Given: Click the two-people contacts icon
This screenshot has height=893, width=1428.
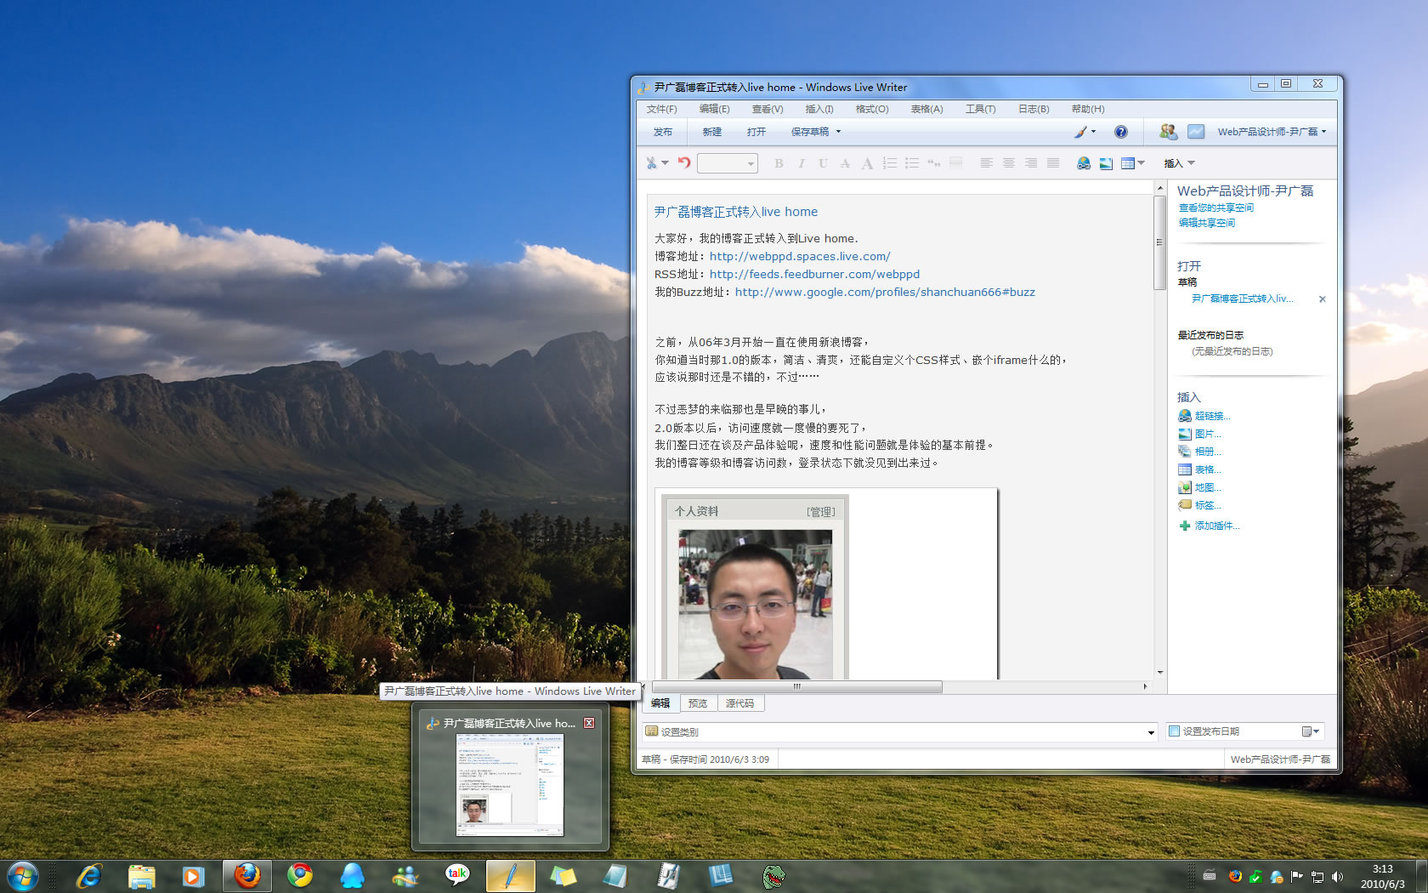Looking at the screenshot, I should [x=1168, y=131].
